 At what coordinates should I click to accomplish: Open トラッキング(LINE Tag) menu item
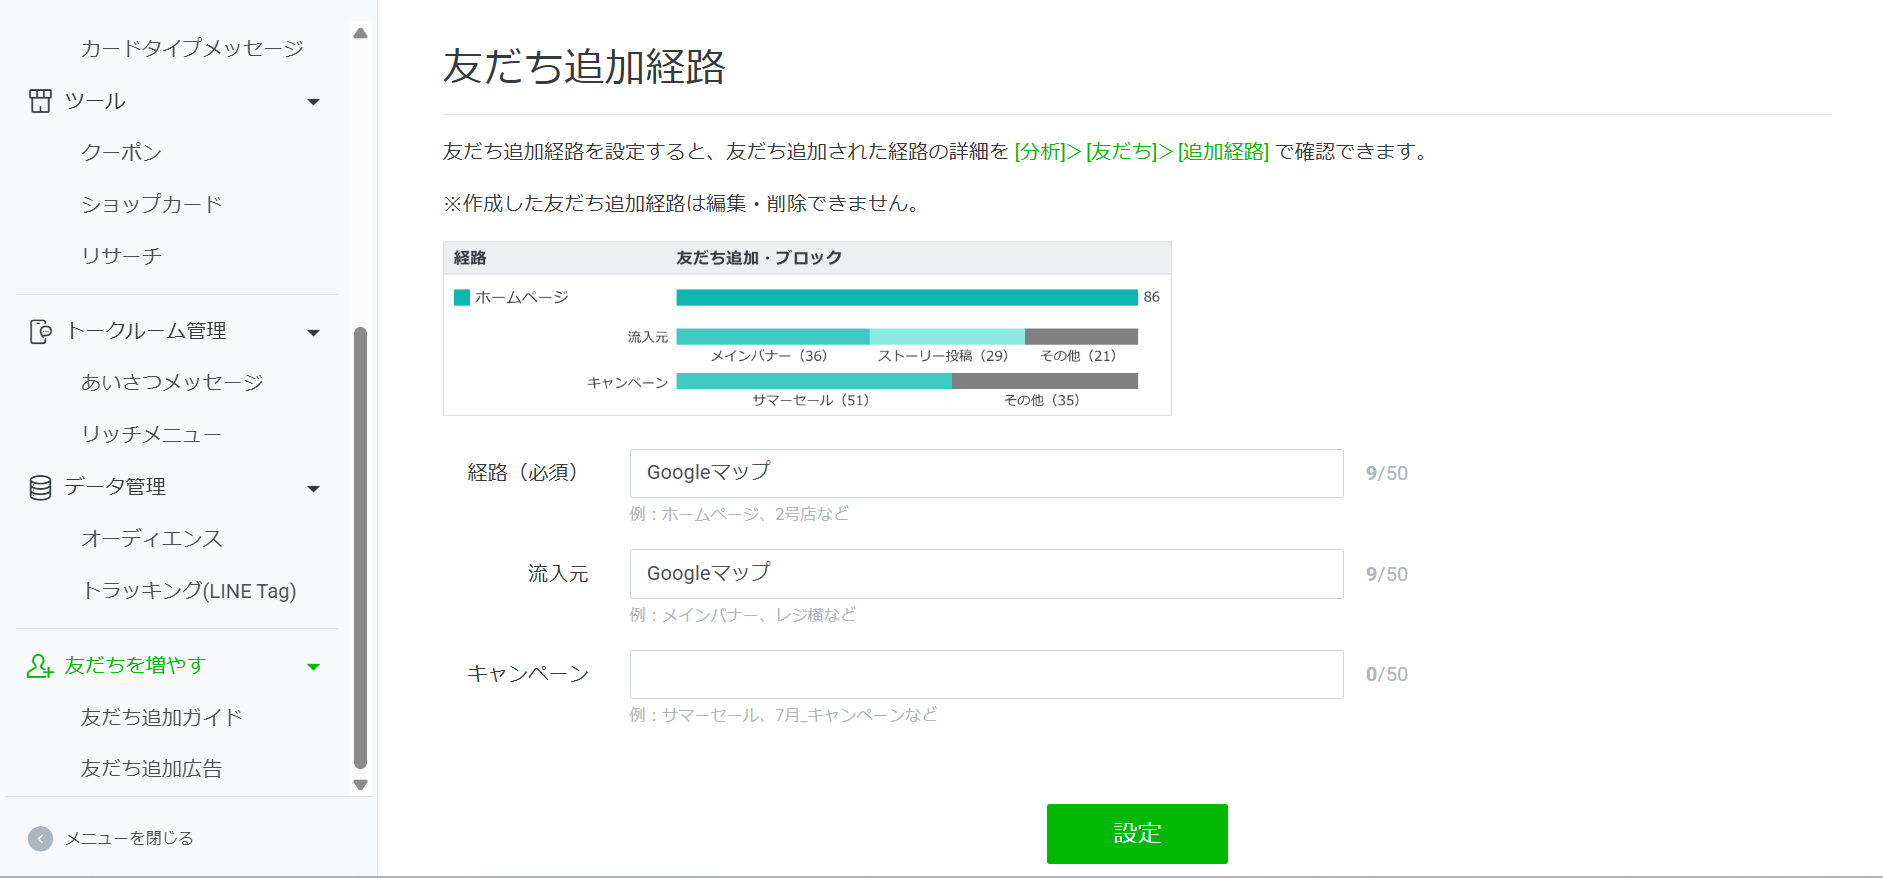tap(189, 591)
